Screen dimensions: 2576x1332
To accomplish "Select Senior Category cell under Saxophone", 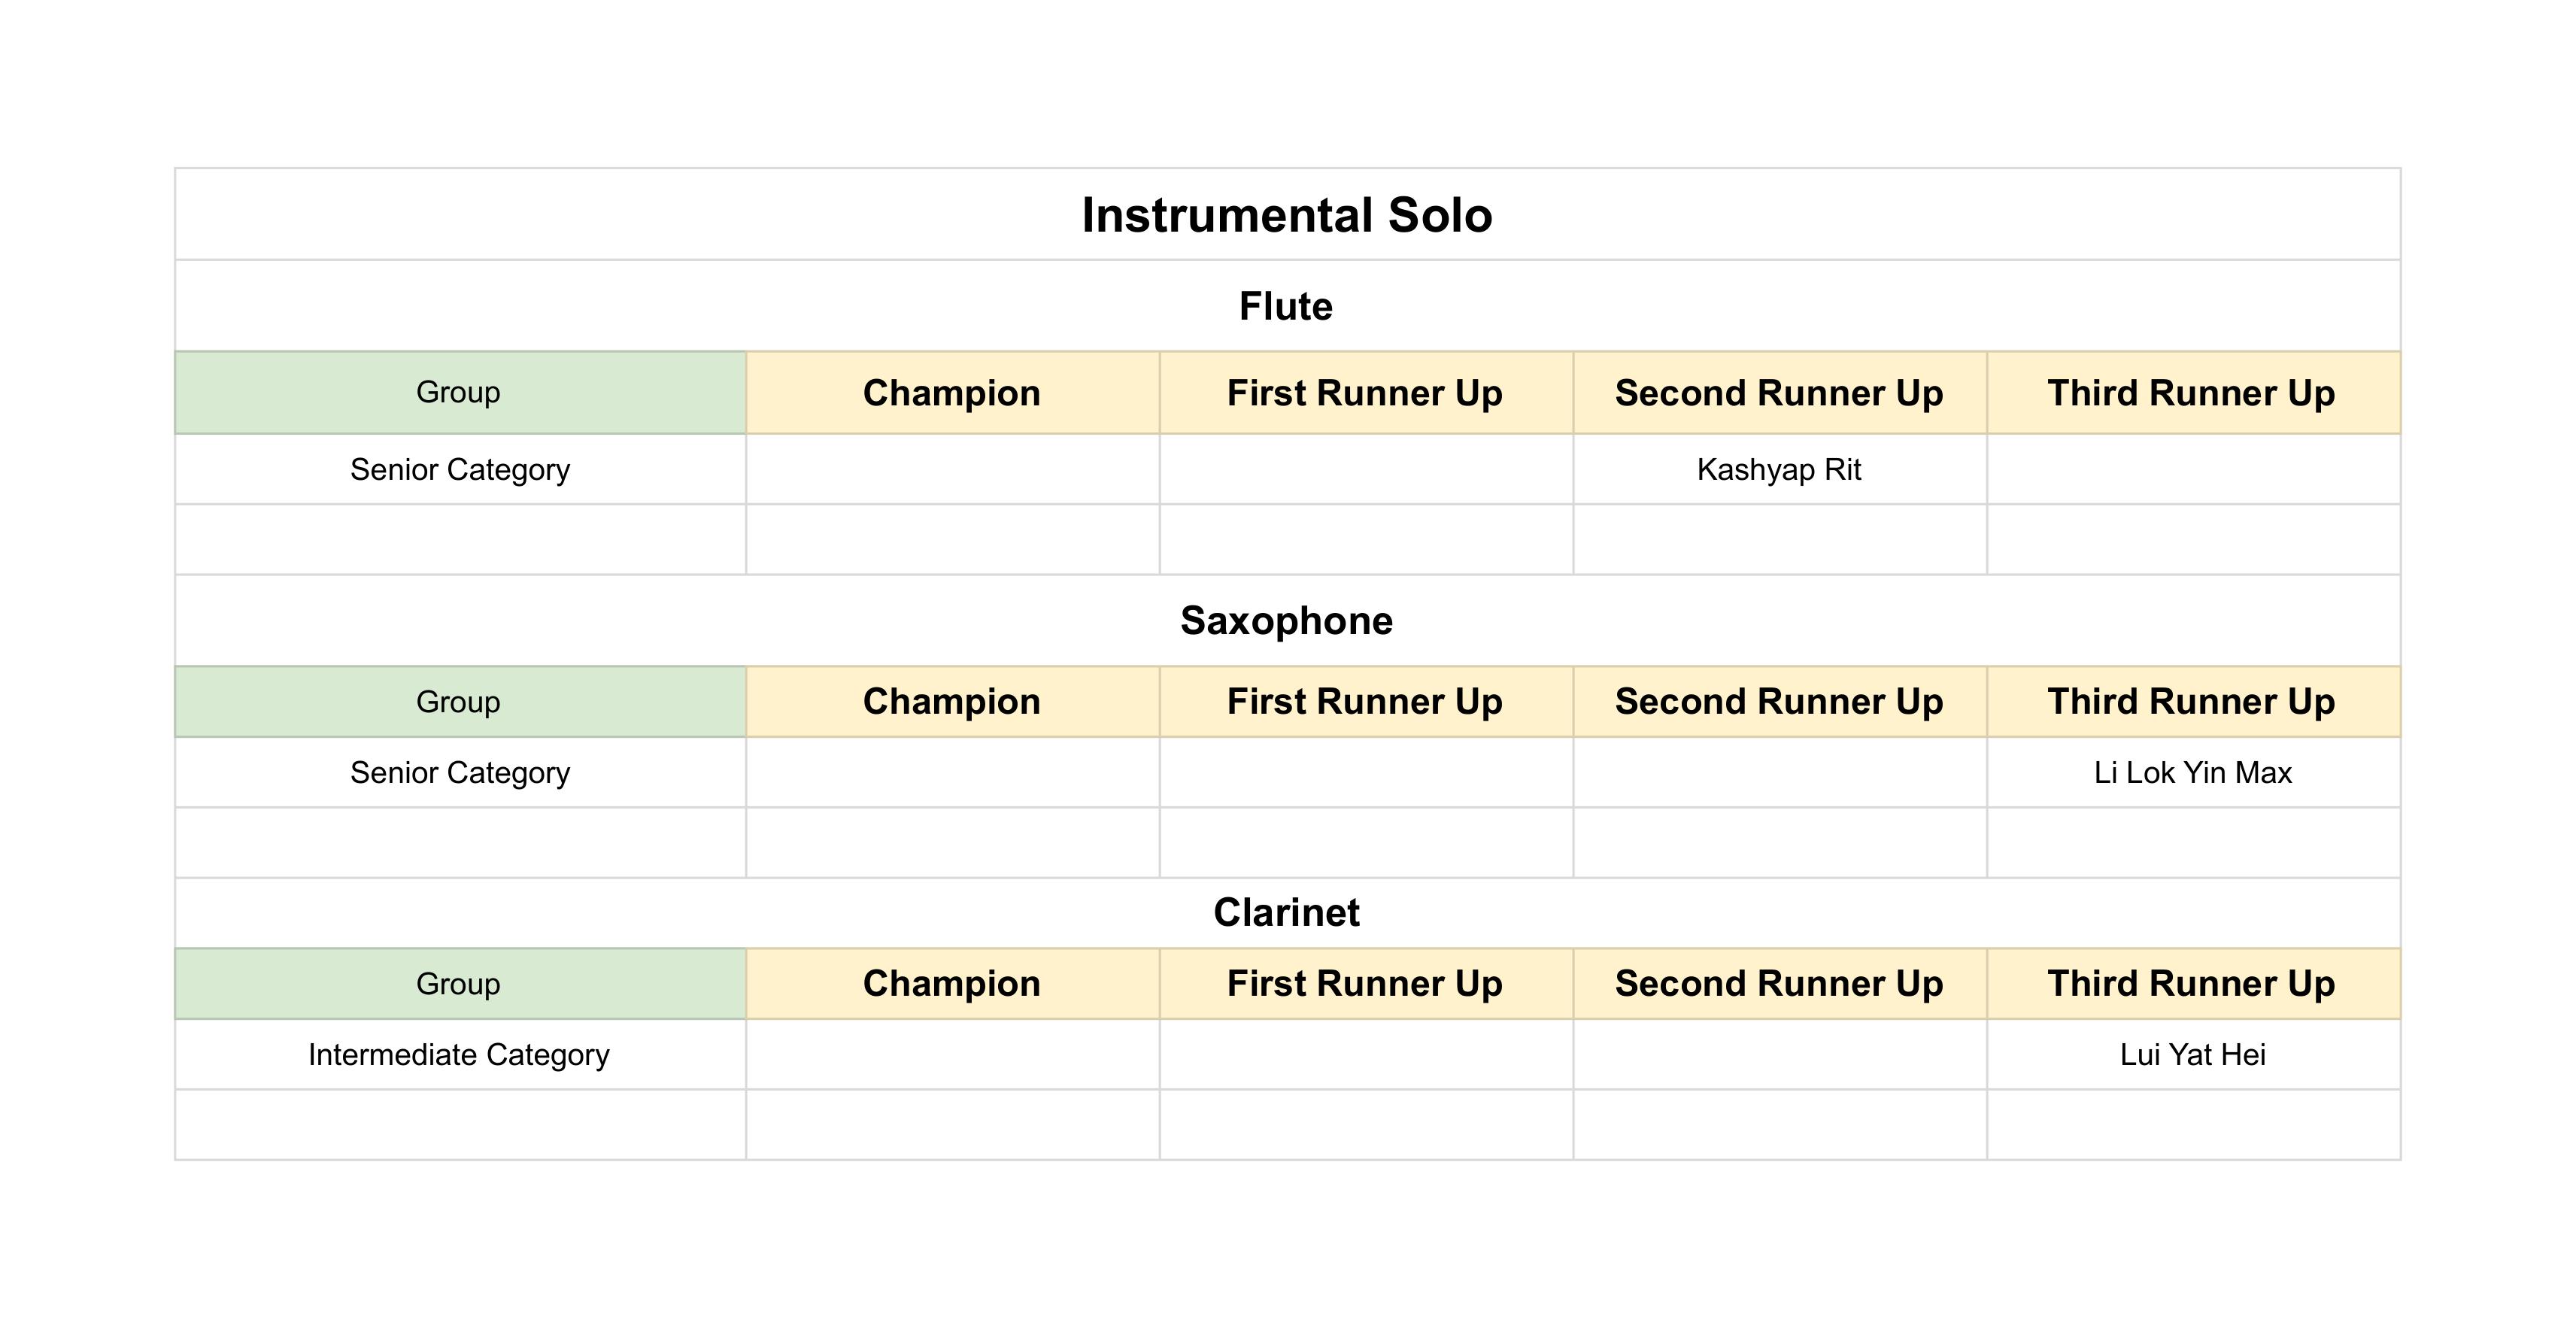I will [460, 773].
